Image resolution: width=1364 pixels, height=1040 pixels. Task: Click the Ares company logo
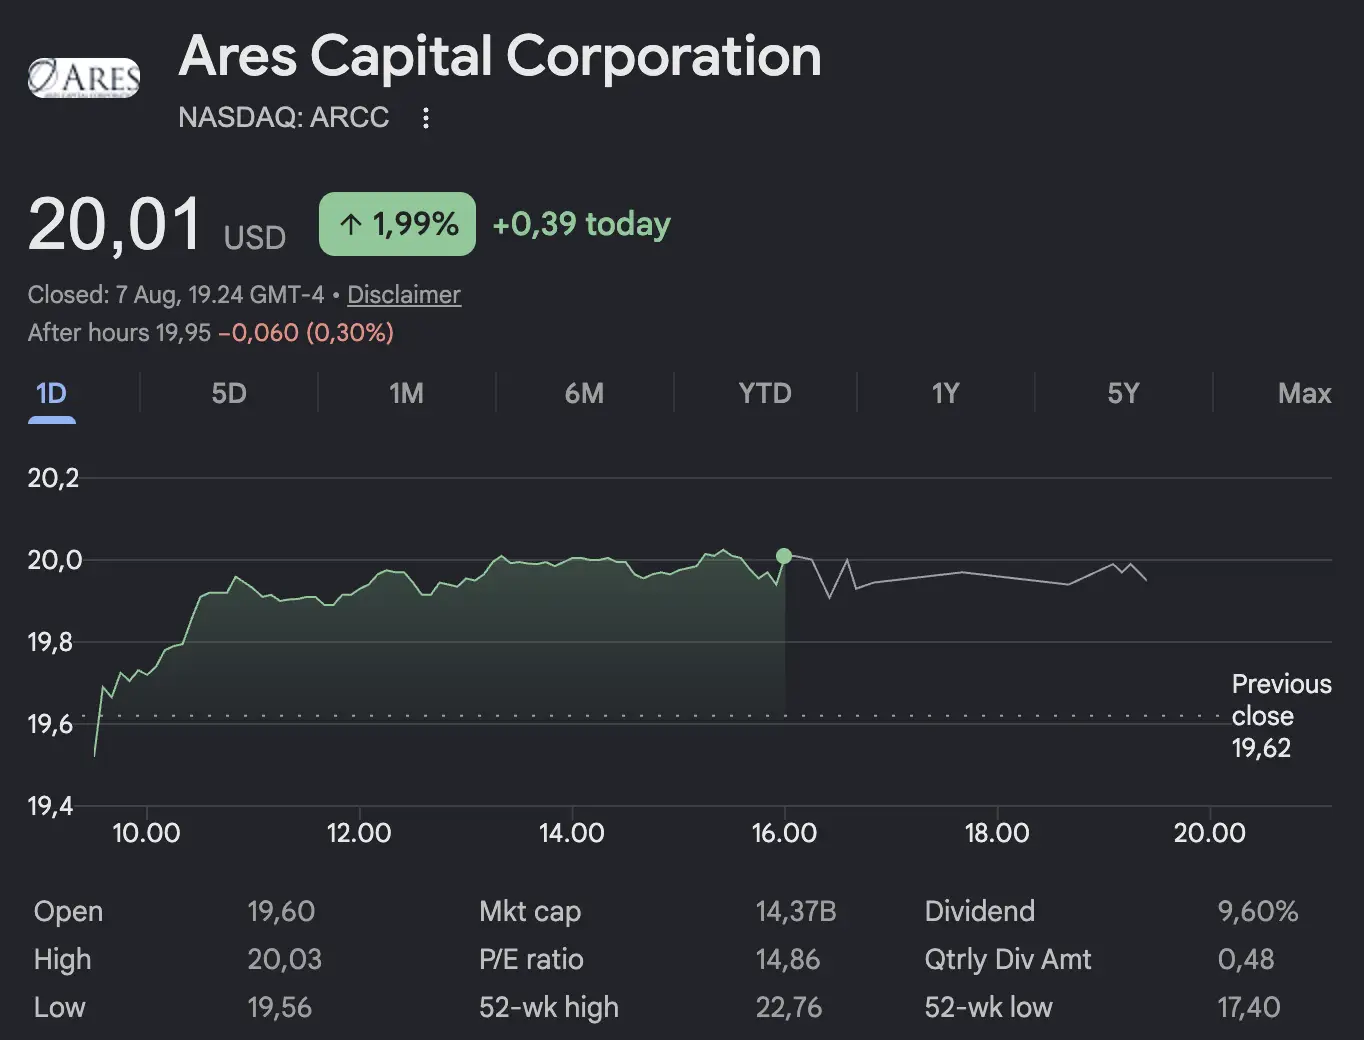pyautogui.click(x=84, y=77)
